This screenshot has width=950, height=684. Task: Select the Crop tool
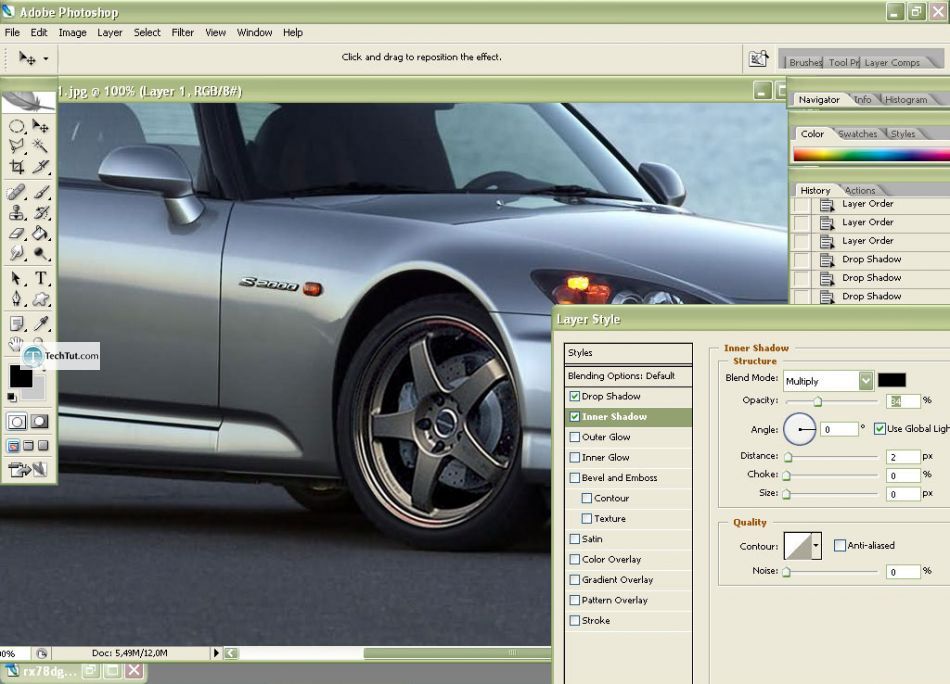tap(16, 167)
